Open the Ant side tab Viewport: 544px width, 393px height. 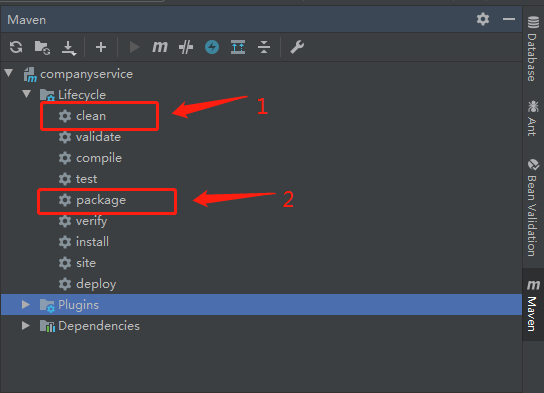tap(533, 118)
